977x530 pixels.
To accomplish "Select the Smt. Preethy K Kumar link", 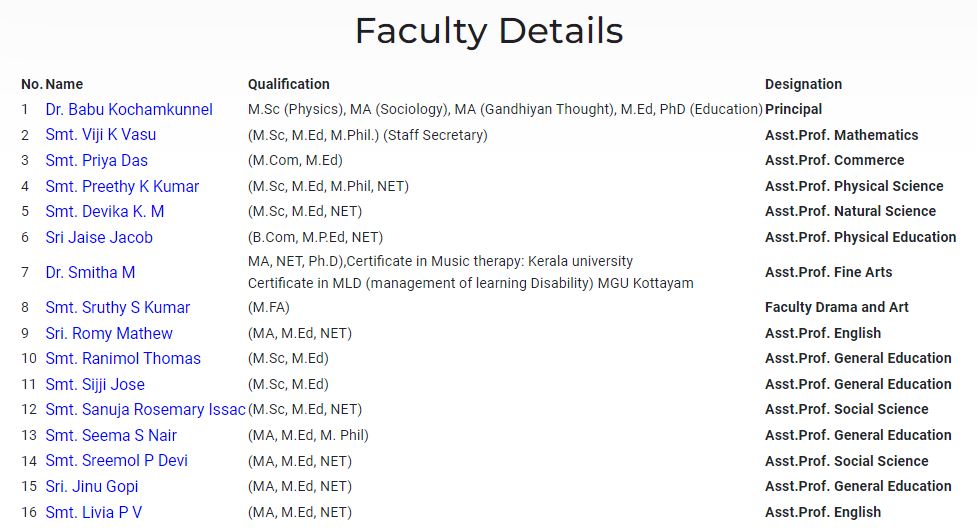I will point(122,186).
